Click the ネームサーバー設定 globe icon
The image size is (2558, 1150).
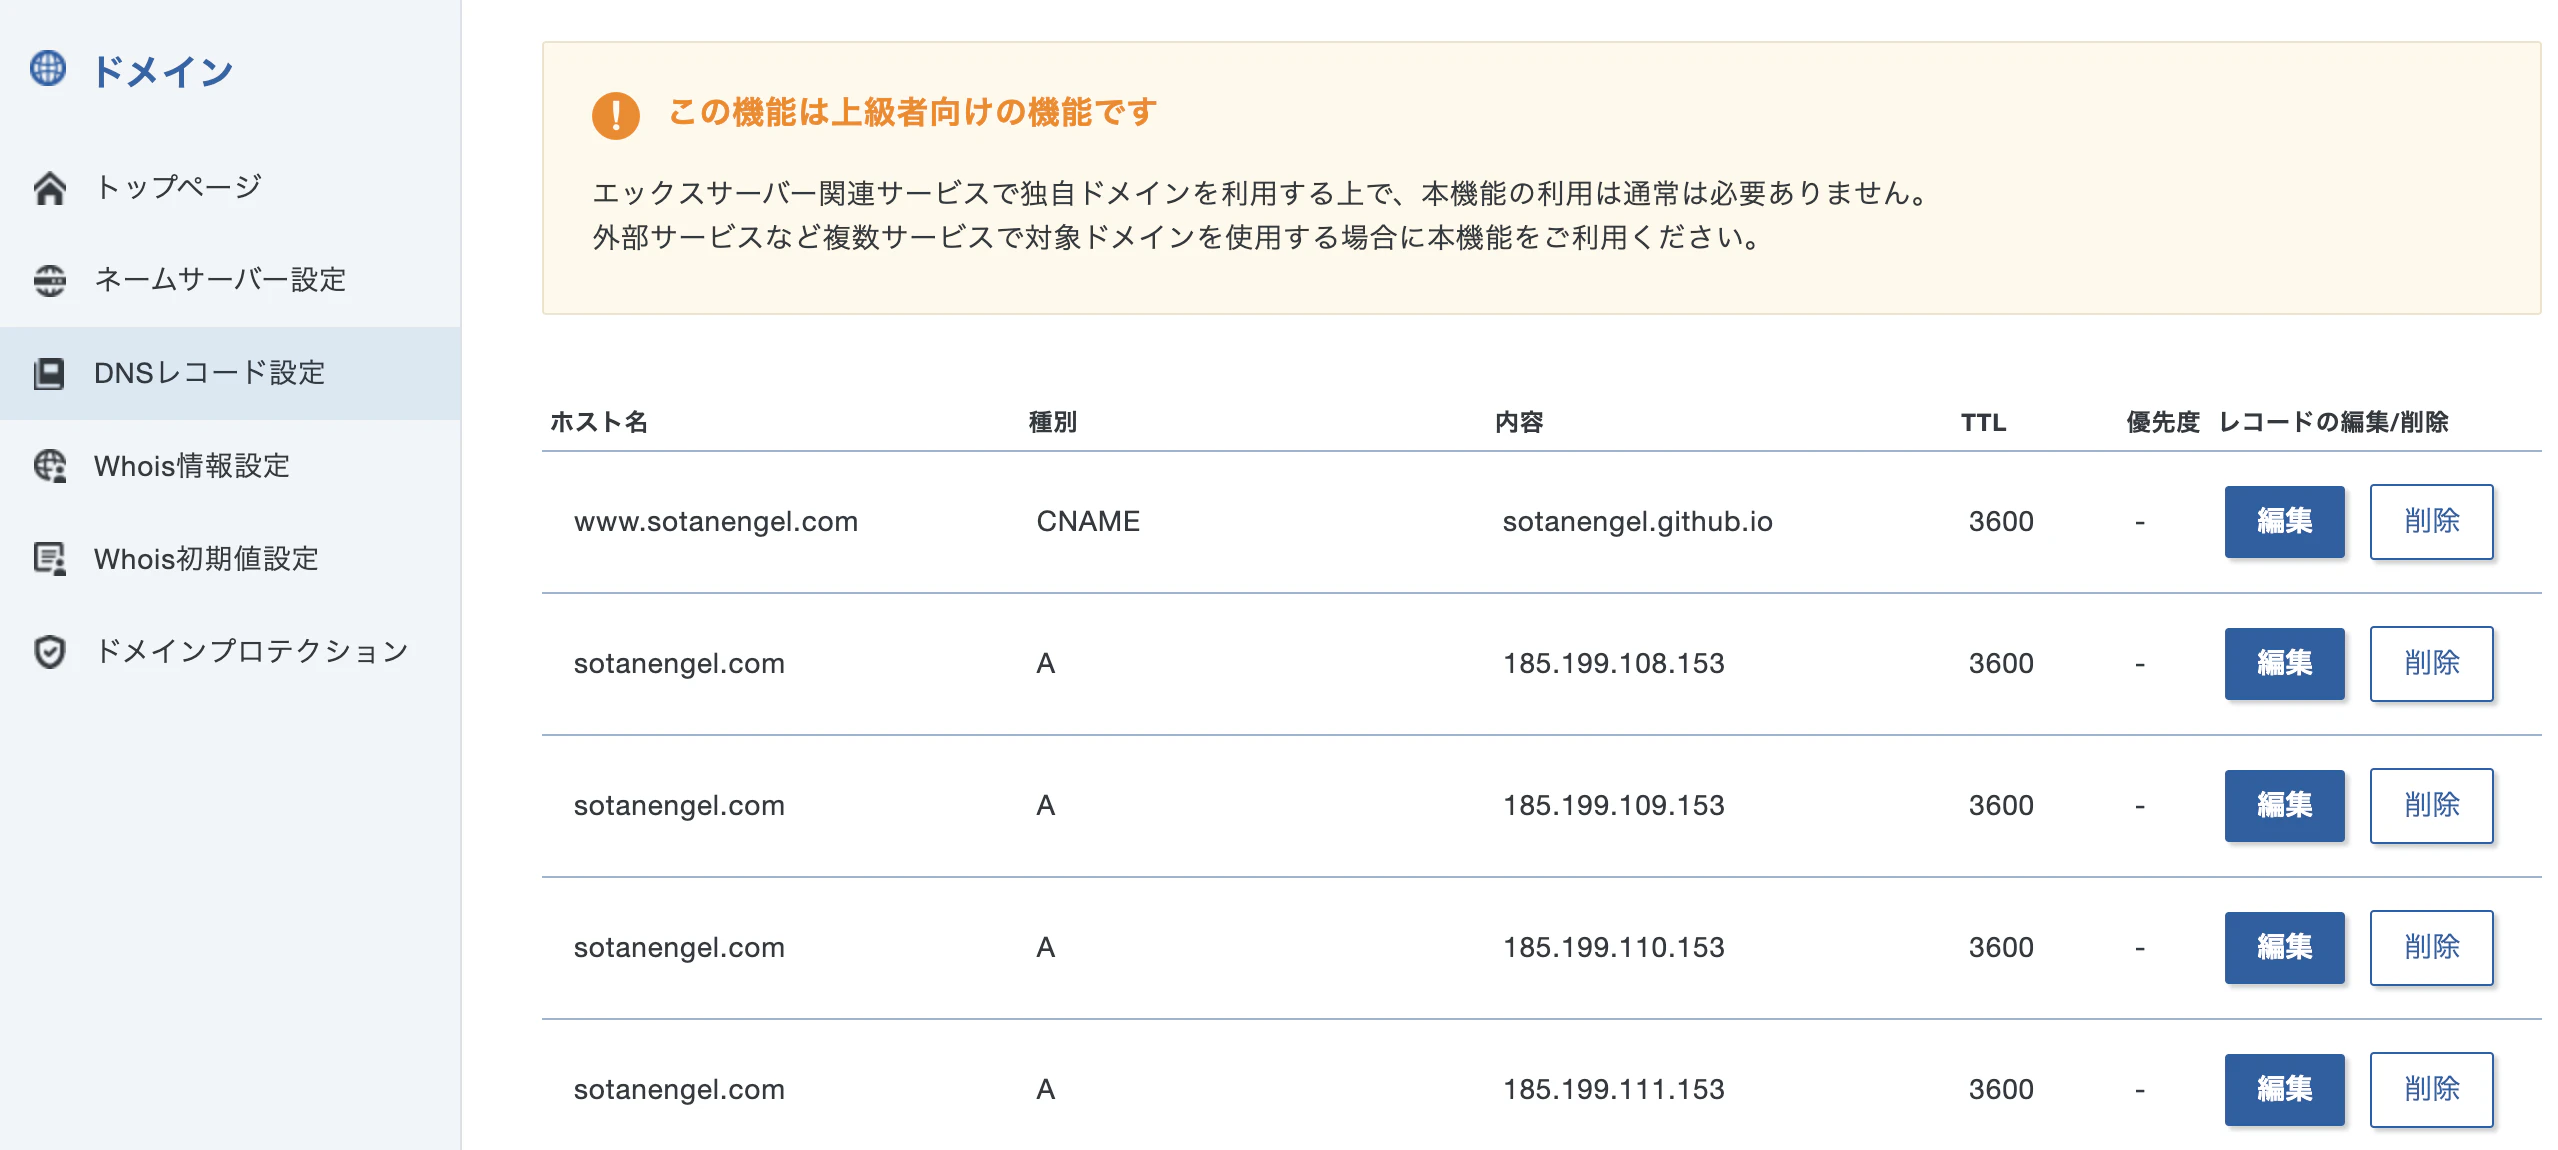[49, 280]
